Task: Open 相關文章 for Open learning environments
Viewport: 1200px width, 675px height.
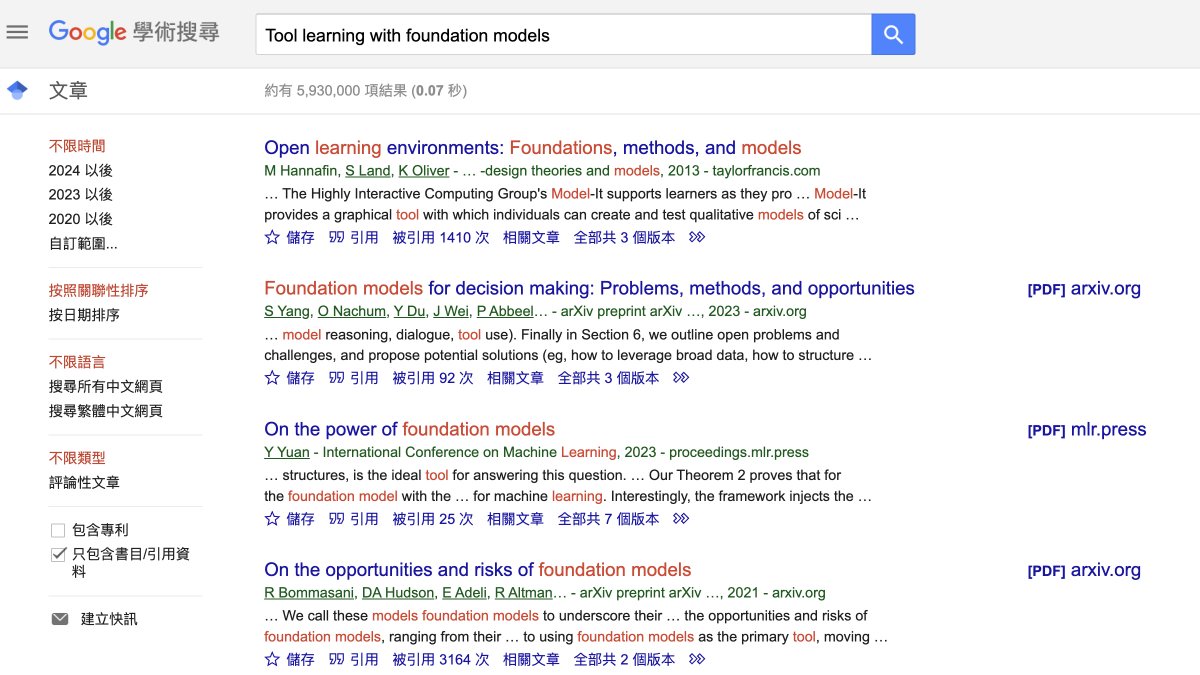Action: tap(531, 237)
